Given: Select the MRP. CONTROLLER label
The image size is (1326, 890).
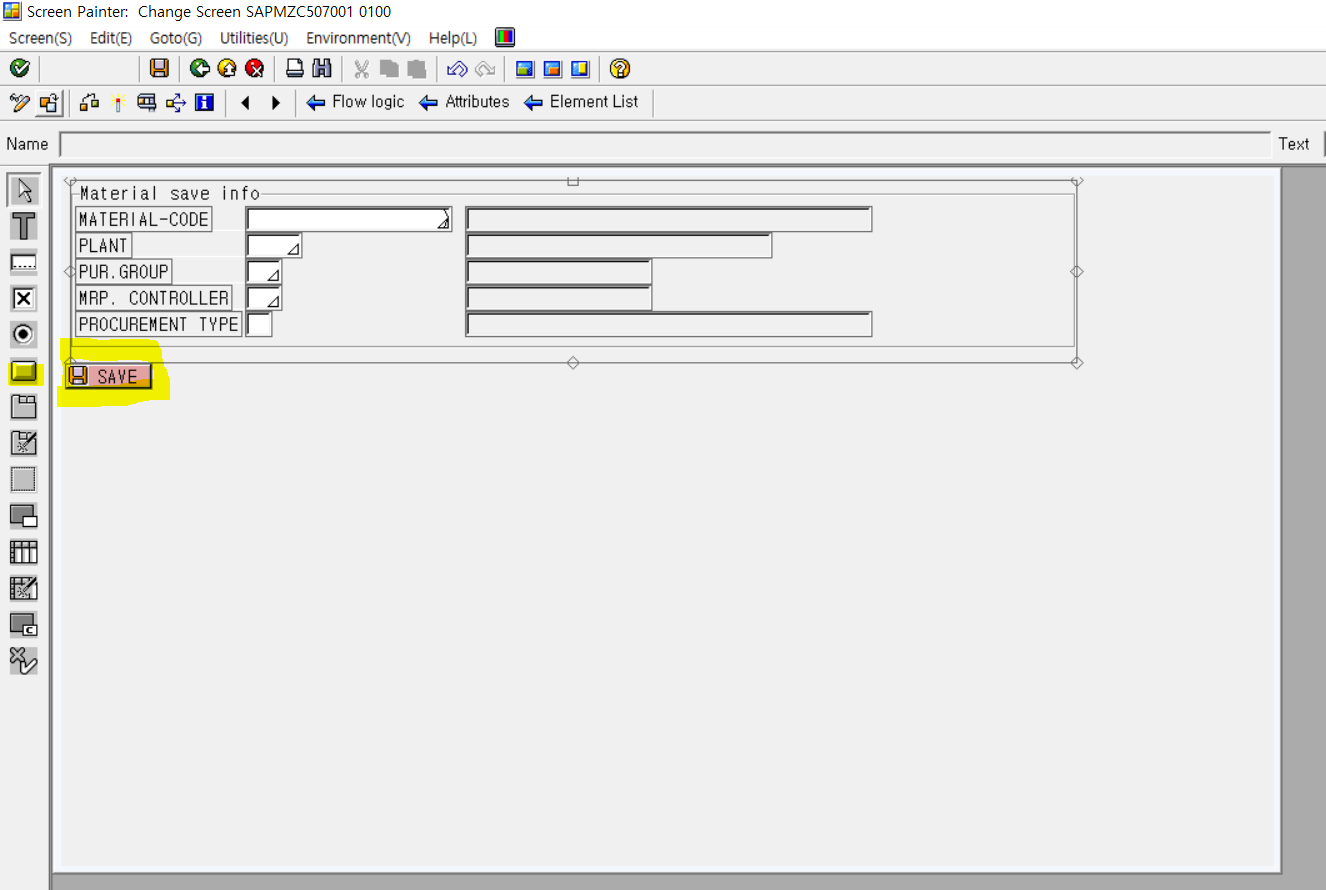Looking at the screenshot, I should point(154,298).
